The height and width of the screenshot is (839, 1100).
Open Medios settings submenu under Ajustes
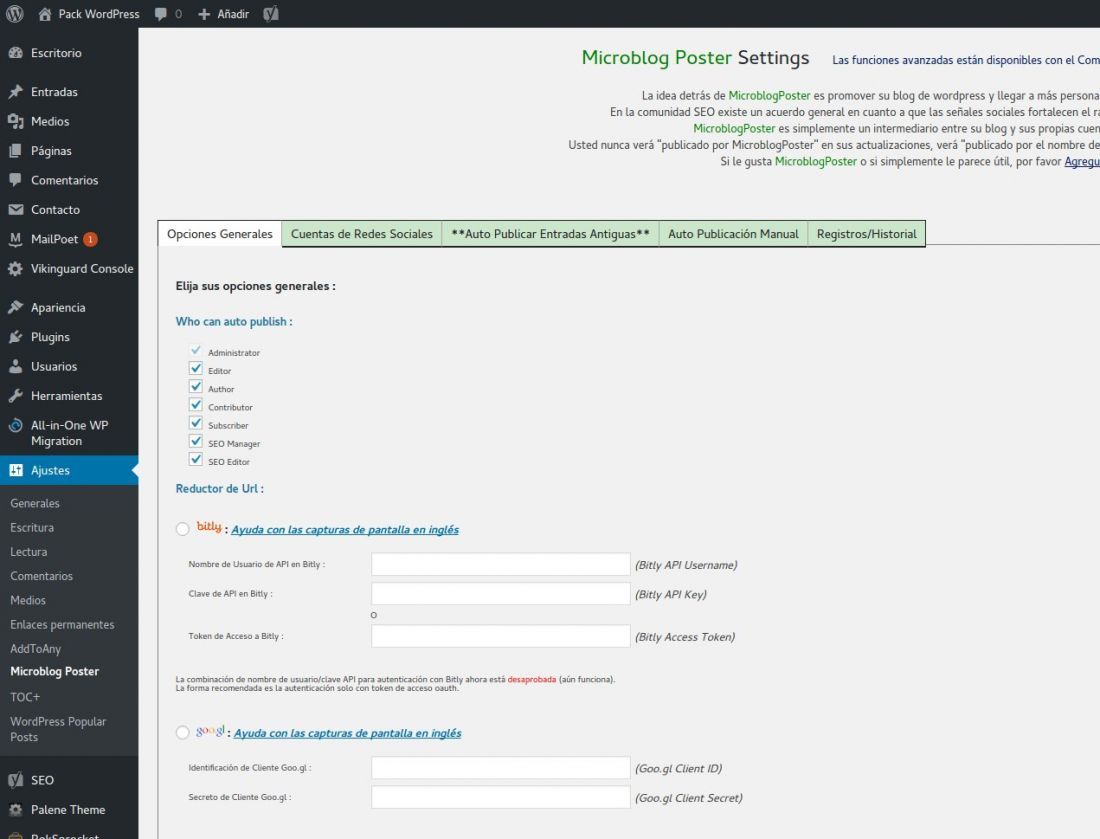28,600
